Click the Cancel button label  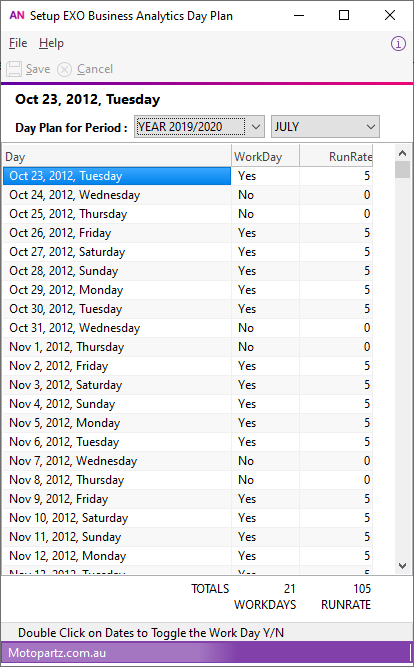click(x=95, y=69)
